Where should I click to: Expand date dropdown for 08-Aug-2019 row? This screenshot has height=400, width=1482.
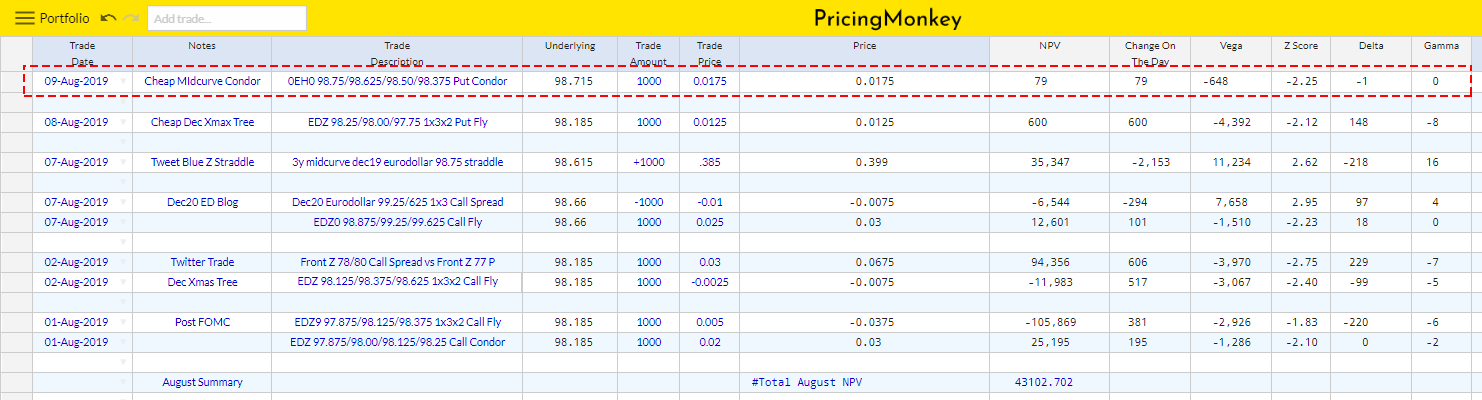click(124, 122)
